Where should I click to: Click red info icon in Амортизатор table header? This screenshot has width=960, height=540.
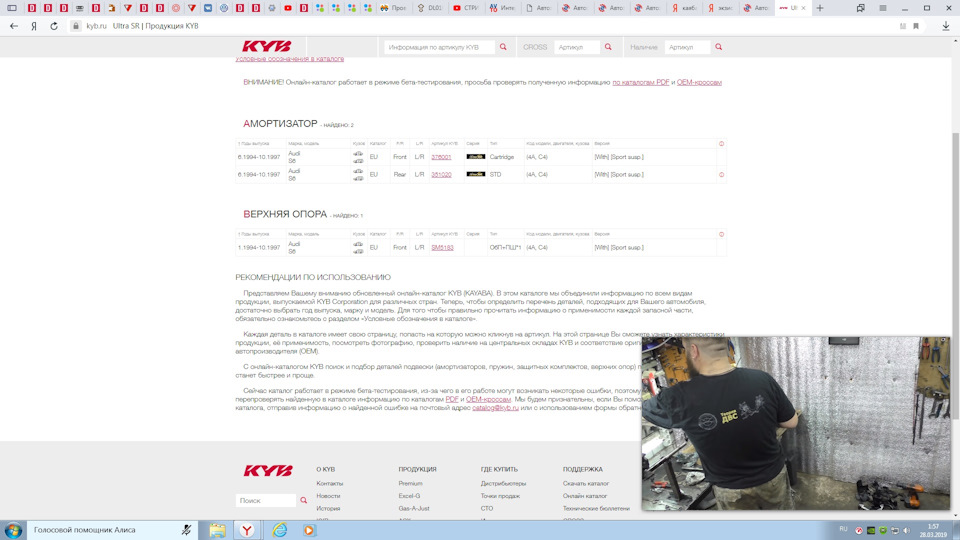(721, 143)
